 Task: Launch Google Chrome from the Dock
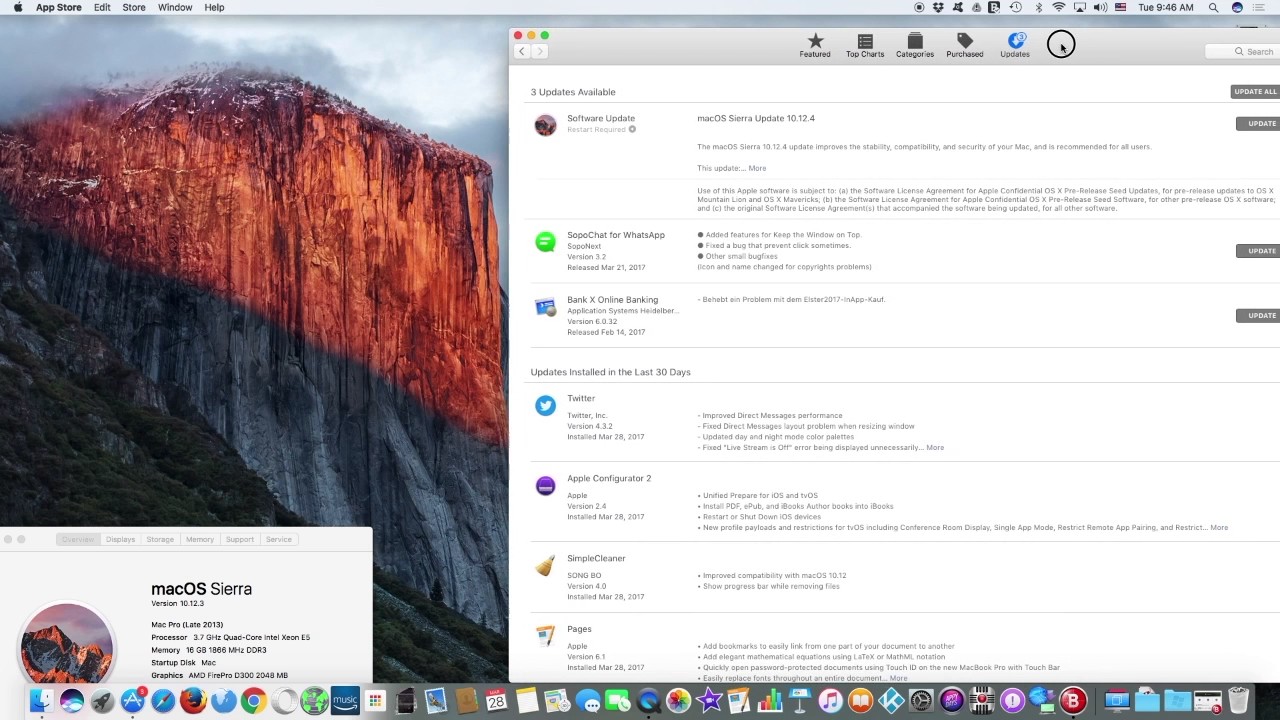[x=254, y=701]
